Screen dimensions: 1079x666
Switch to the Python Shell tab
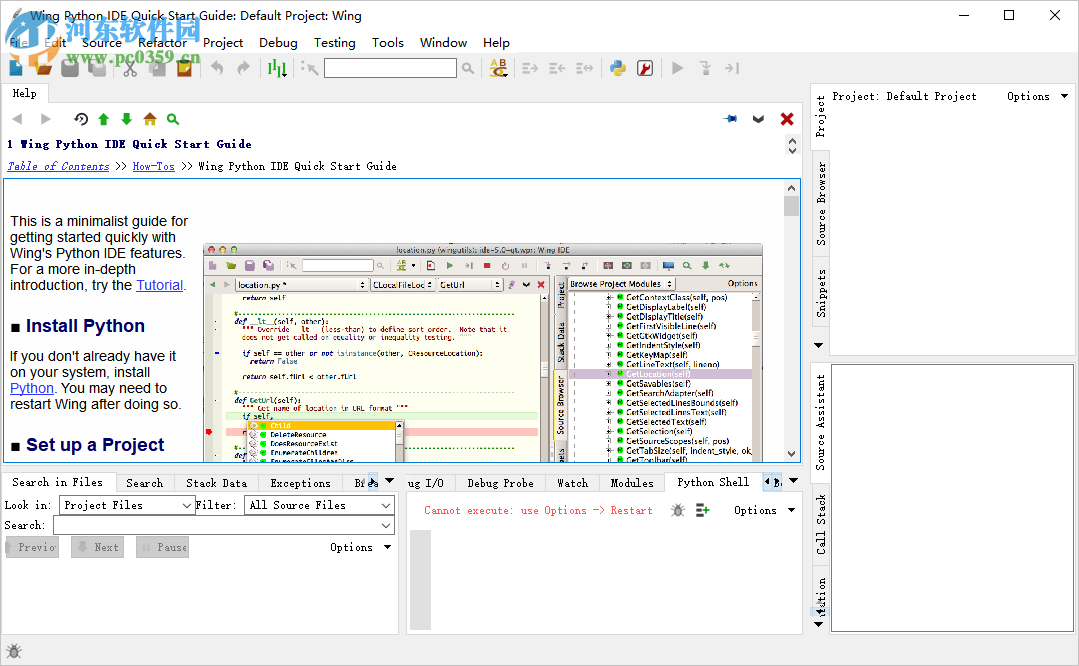[x=713, y=482]
